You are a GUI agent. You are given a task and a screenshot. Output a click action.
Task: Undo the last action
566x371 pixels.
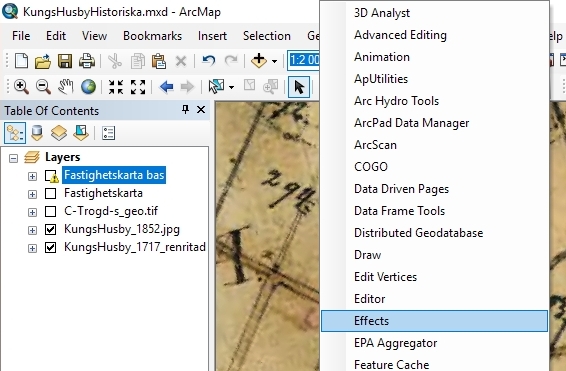[x=209, y=60]
